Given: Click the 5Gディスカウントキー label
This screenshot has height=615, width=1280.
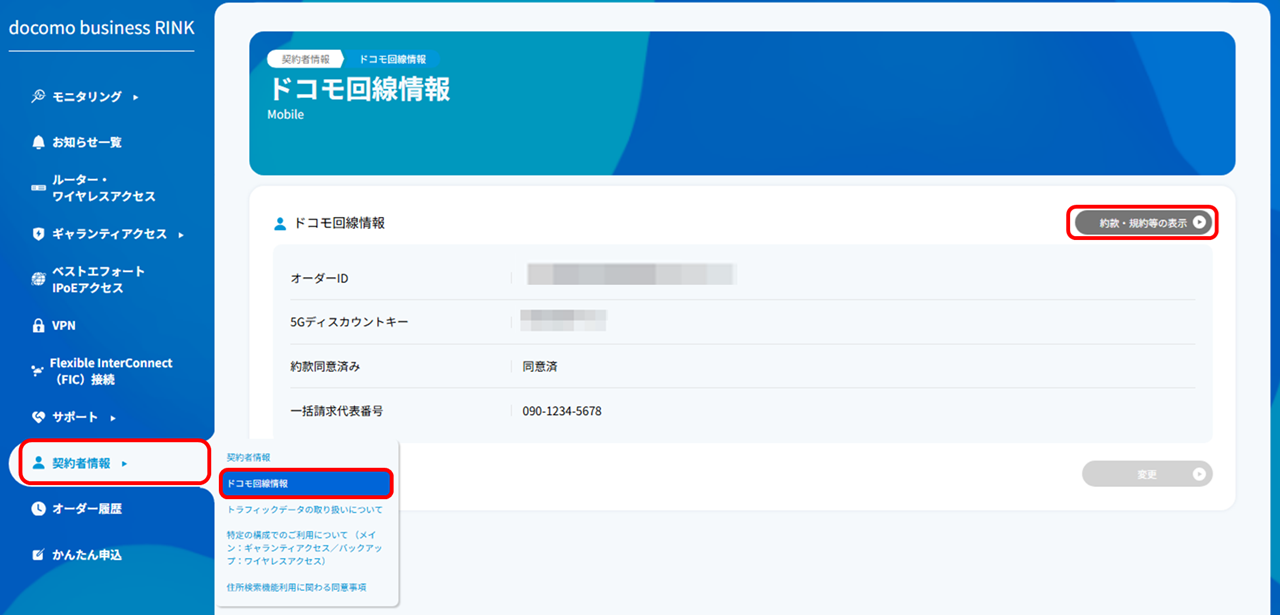Looking at the screenshot, I should click(x=349, y=322).
